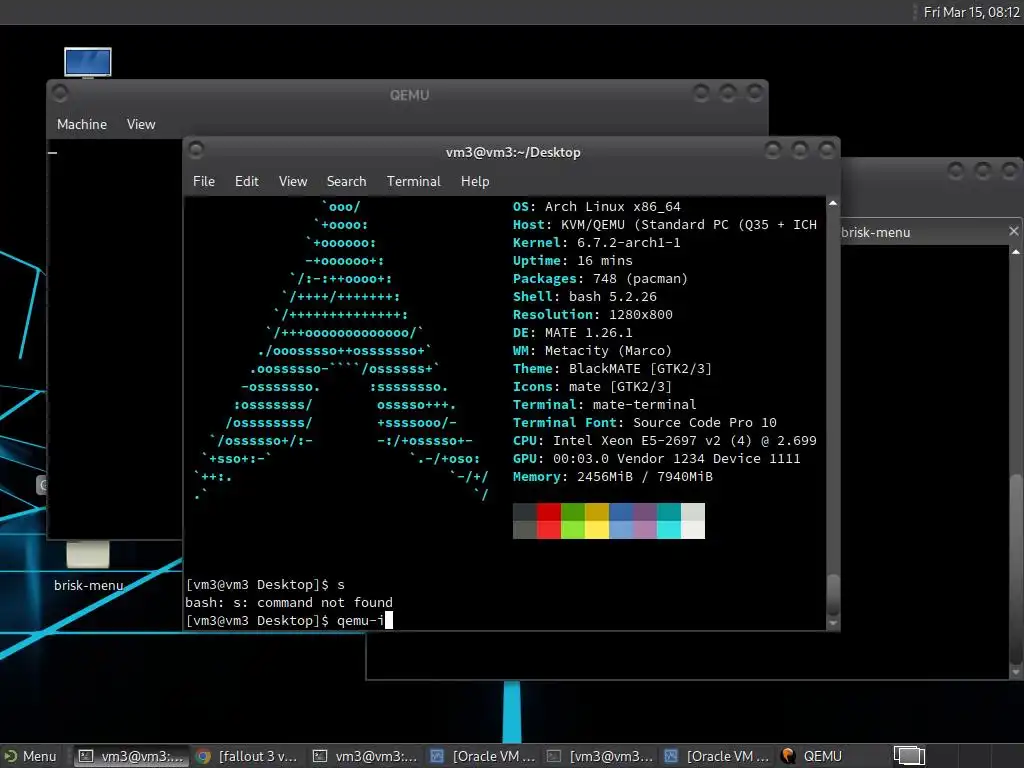Open the Machine menu in QEMU window

(82, 124)
